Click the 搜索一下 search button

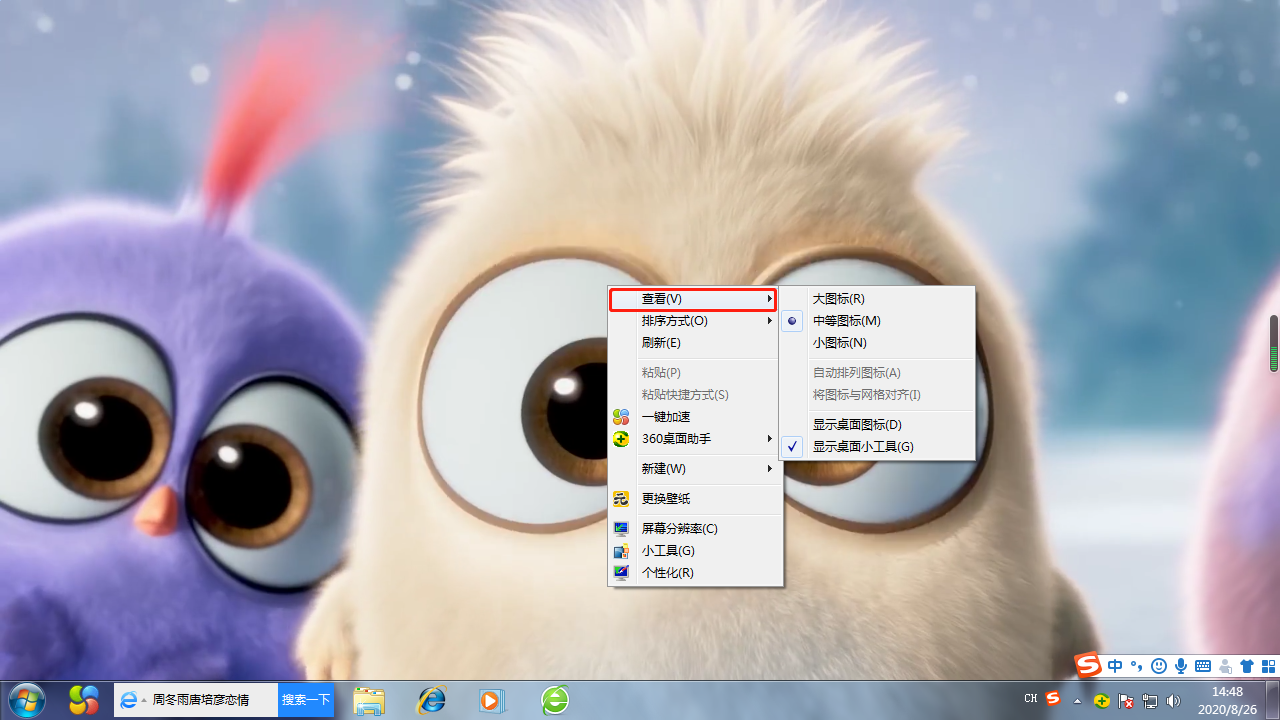pos(306,701)
